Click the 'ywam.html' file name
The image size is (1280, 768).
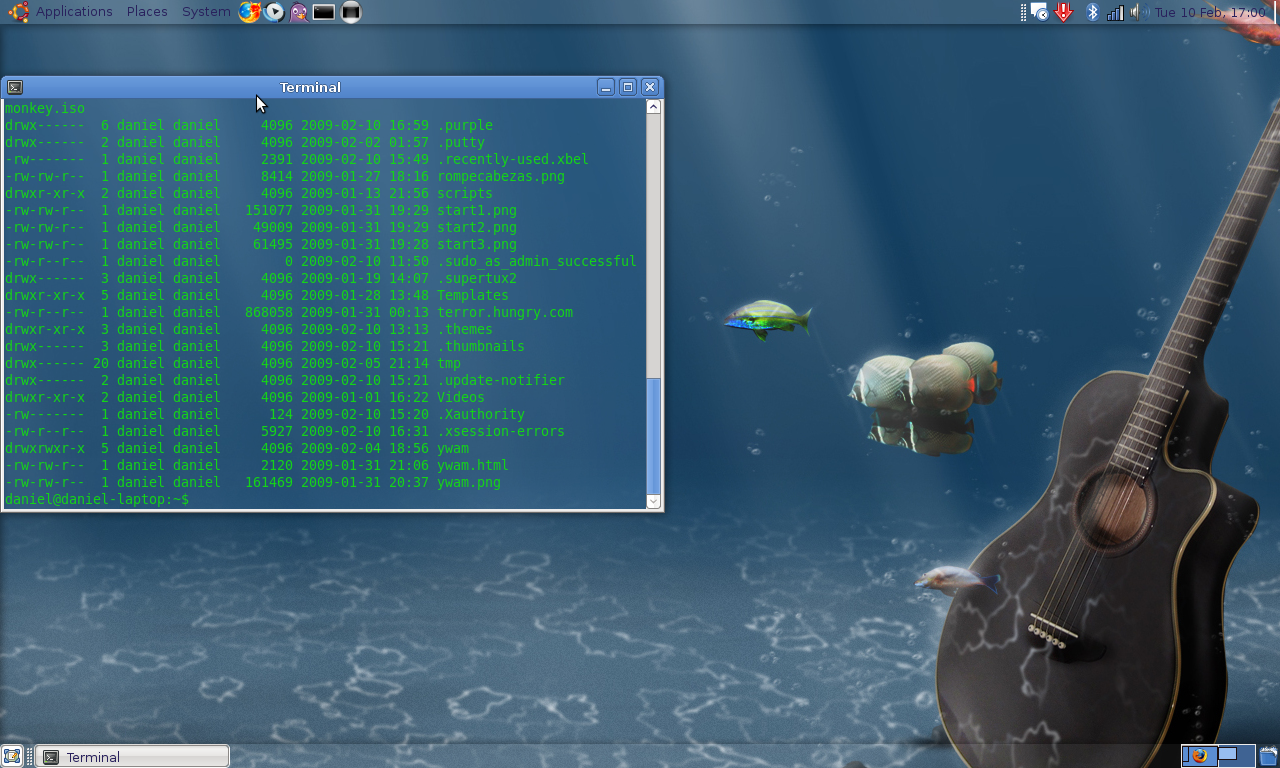point(473,465)
